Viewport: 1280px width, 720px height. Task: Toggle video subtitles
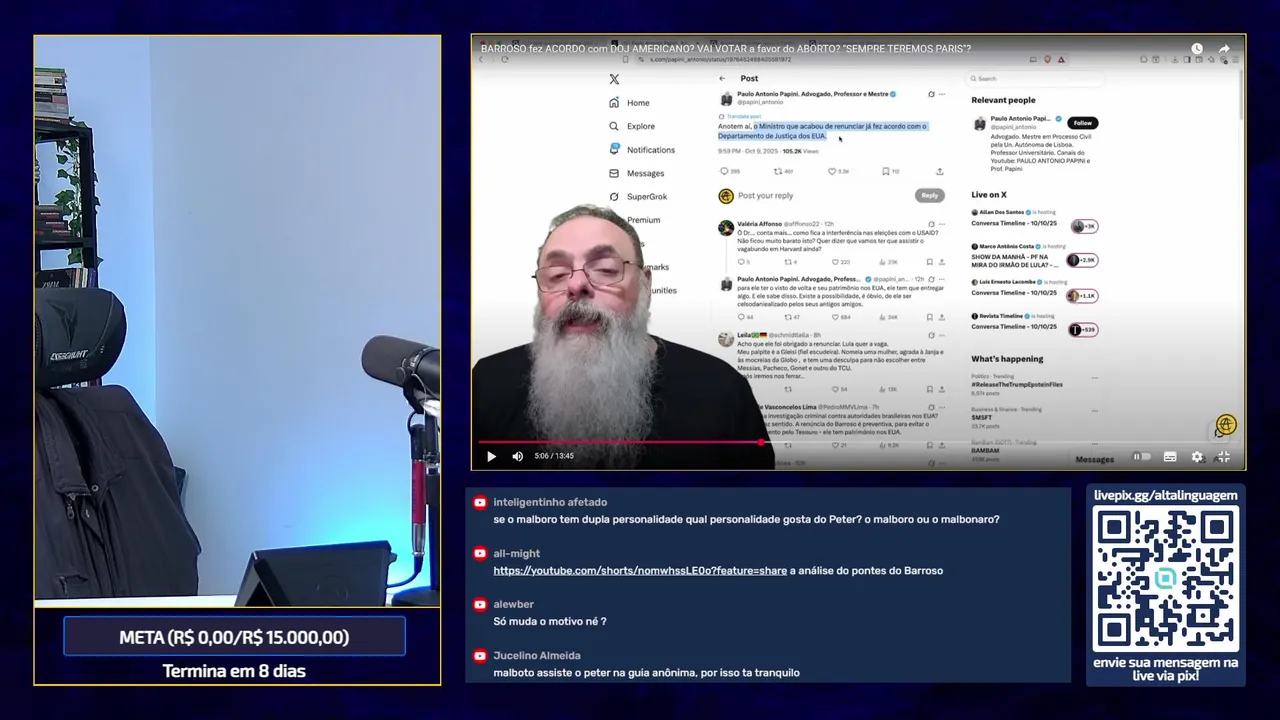(1170, 457)
